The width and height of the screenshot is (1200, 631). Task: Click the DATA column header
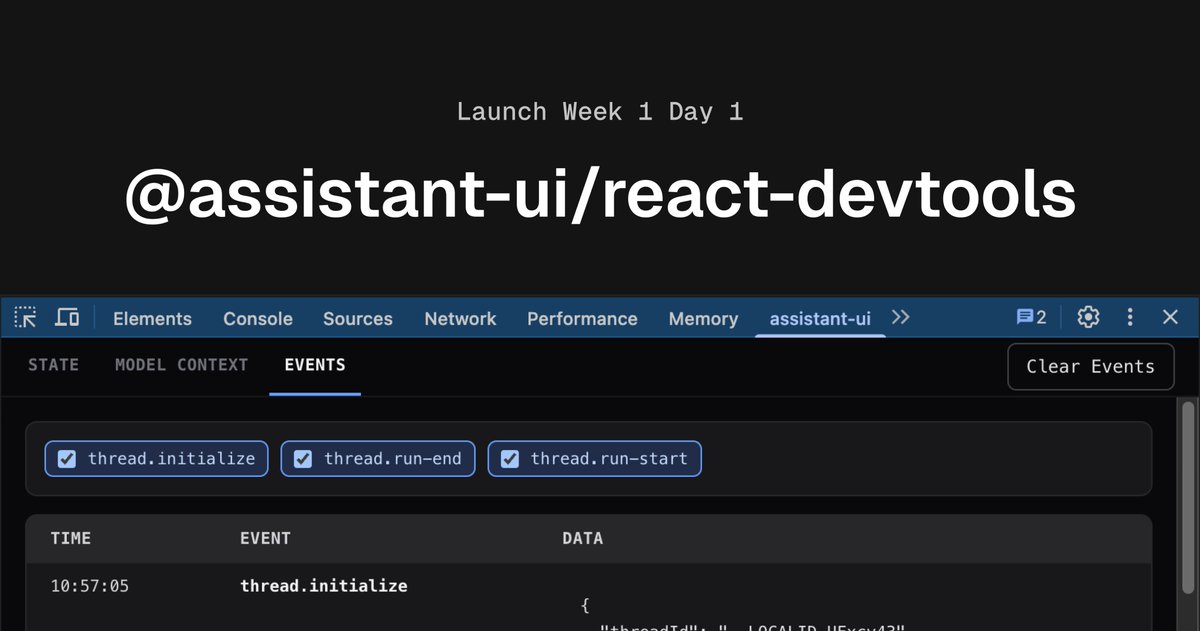(583, 538)
